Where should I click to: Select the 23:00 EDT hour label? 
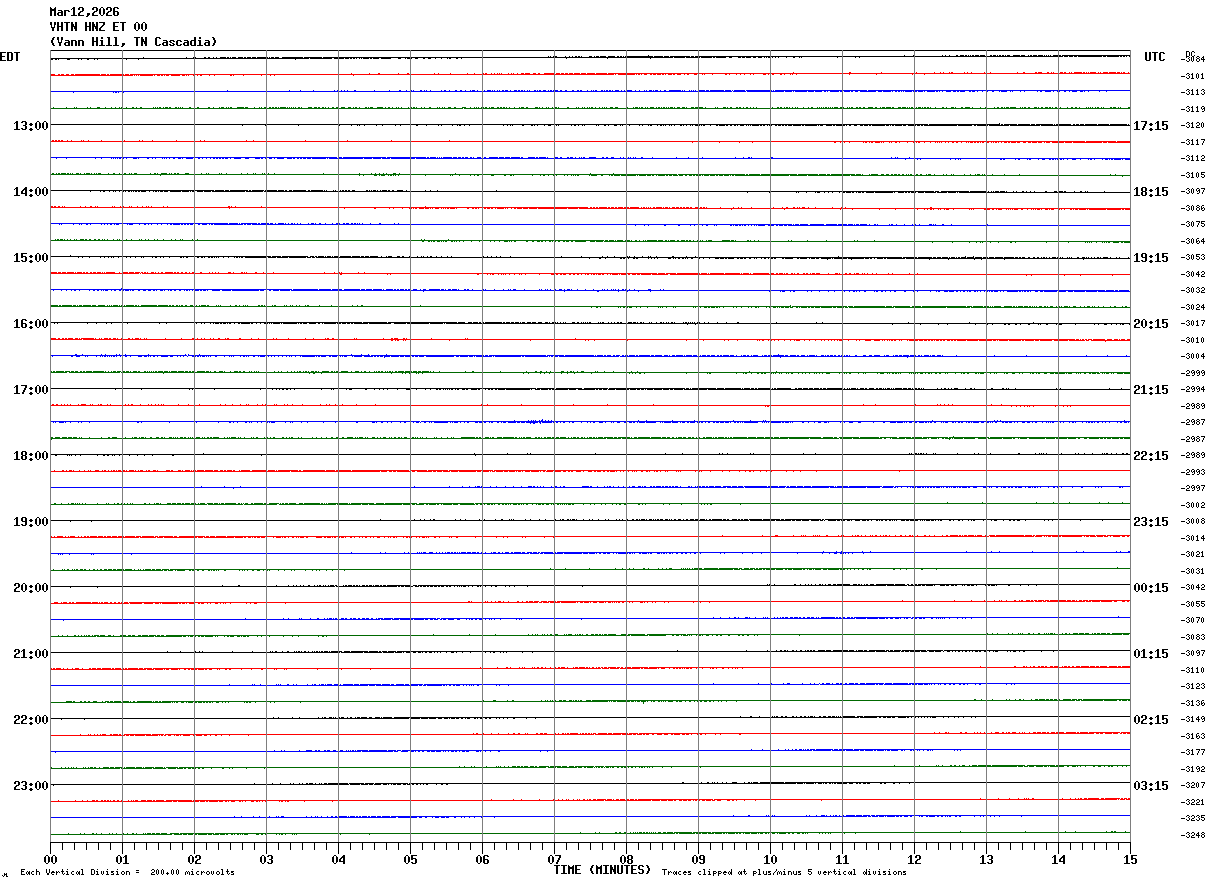pyautogui.click(x=30, y=786)
